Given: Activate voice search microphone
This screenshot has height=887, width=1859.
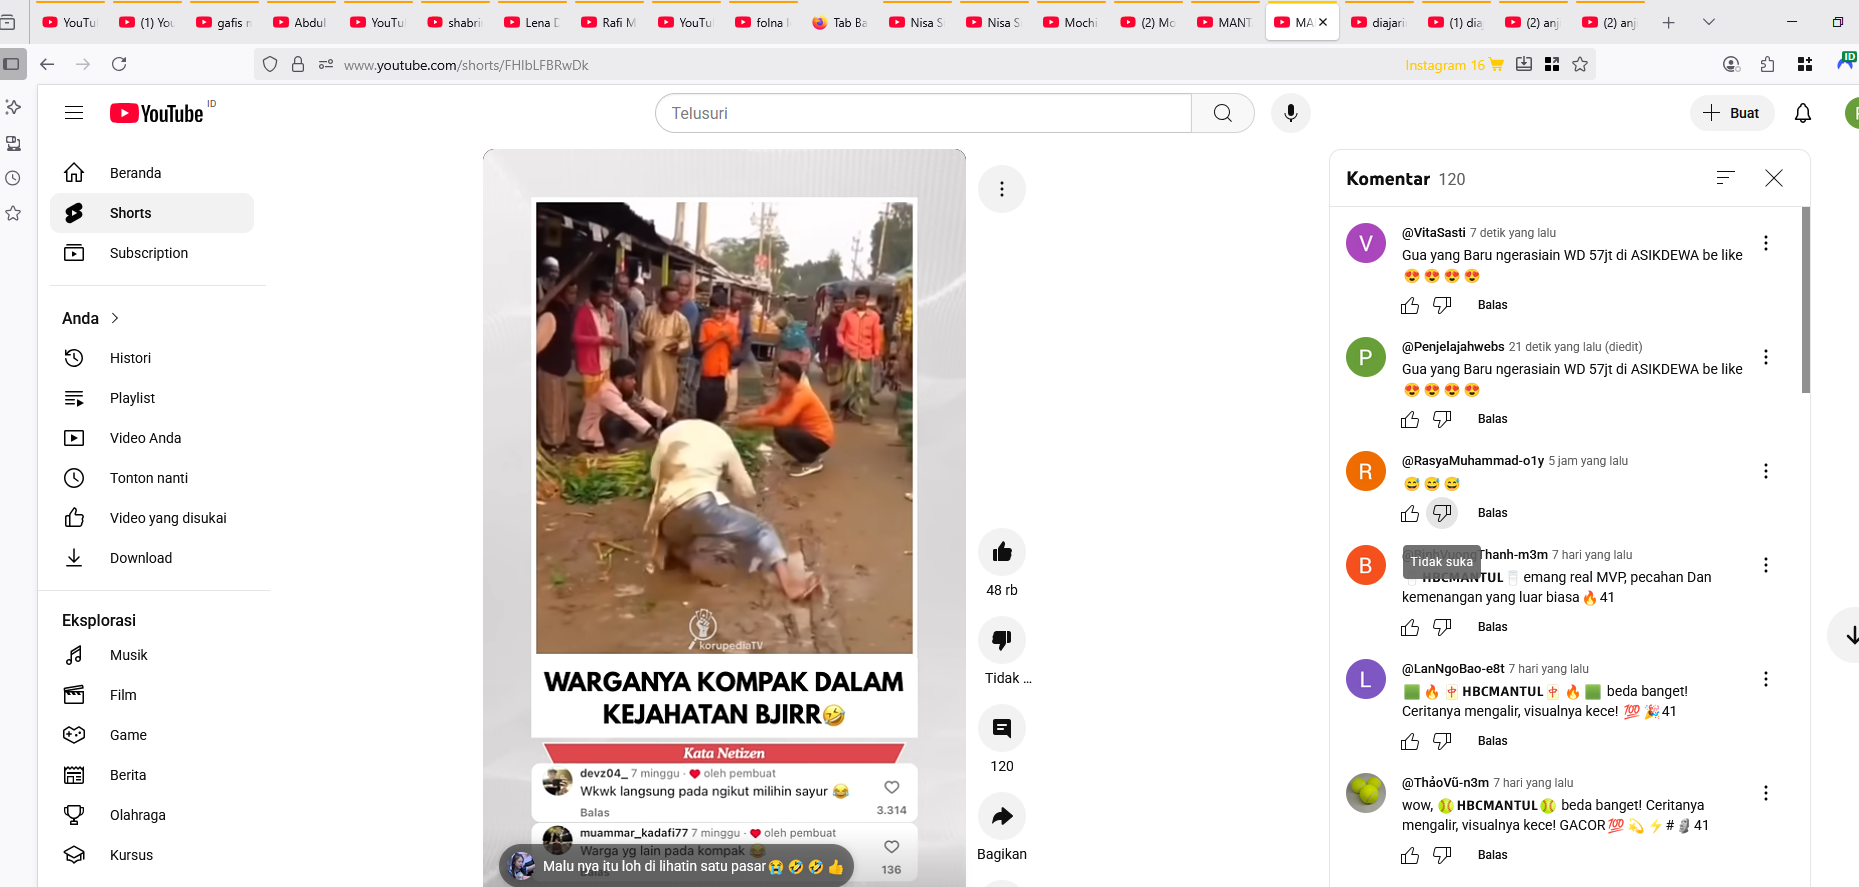Looking at the screenshot, I should point(1291,113).
